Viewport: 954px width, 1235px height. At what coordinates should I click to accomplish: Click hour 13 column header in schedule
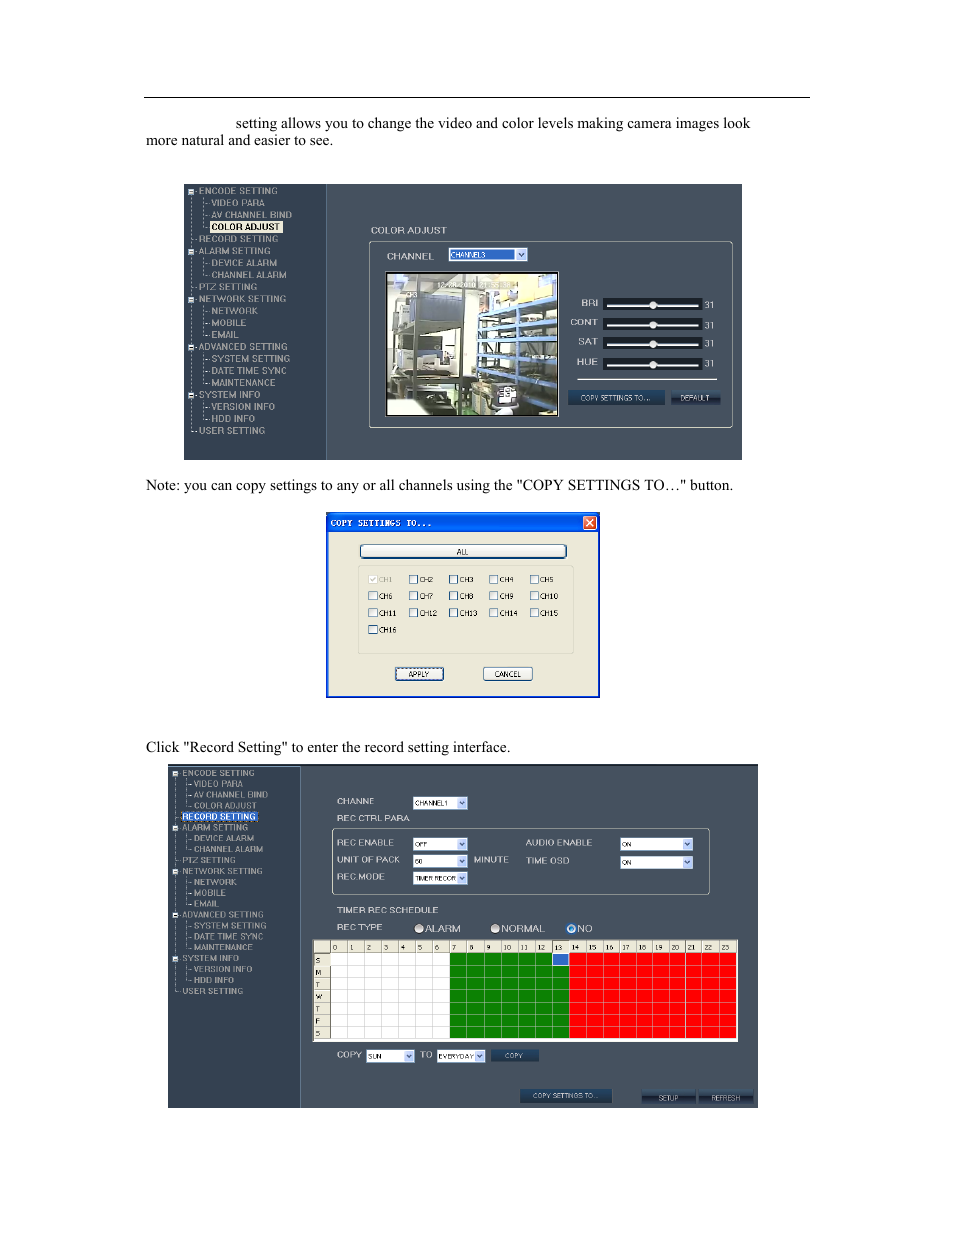(x=559, y=947)
